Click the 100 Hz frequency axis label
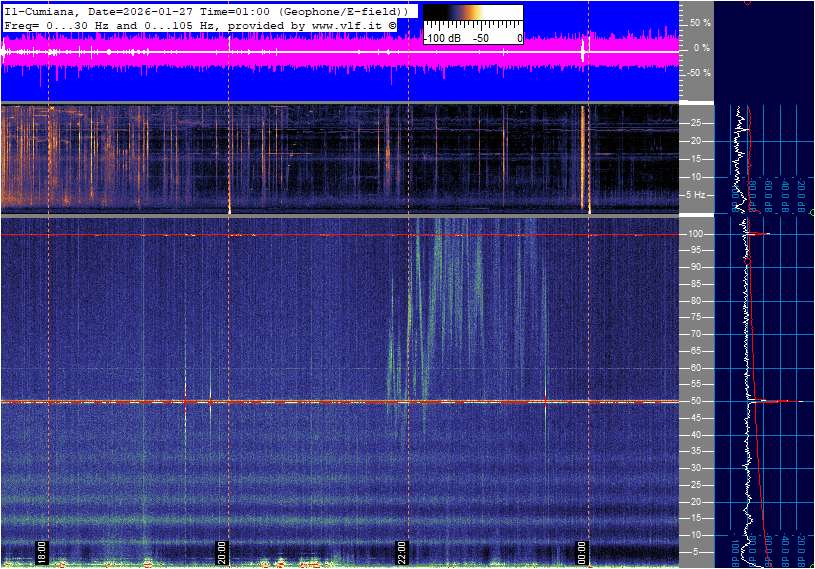The width and height of the screenshot is (815, 569). click(697, 234)
